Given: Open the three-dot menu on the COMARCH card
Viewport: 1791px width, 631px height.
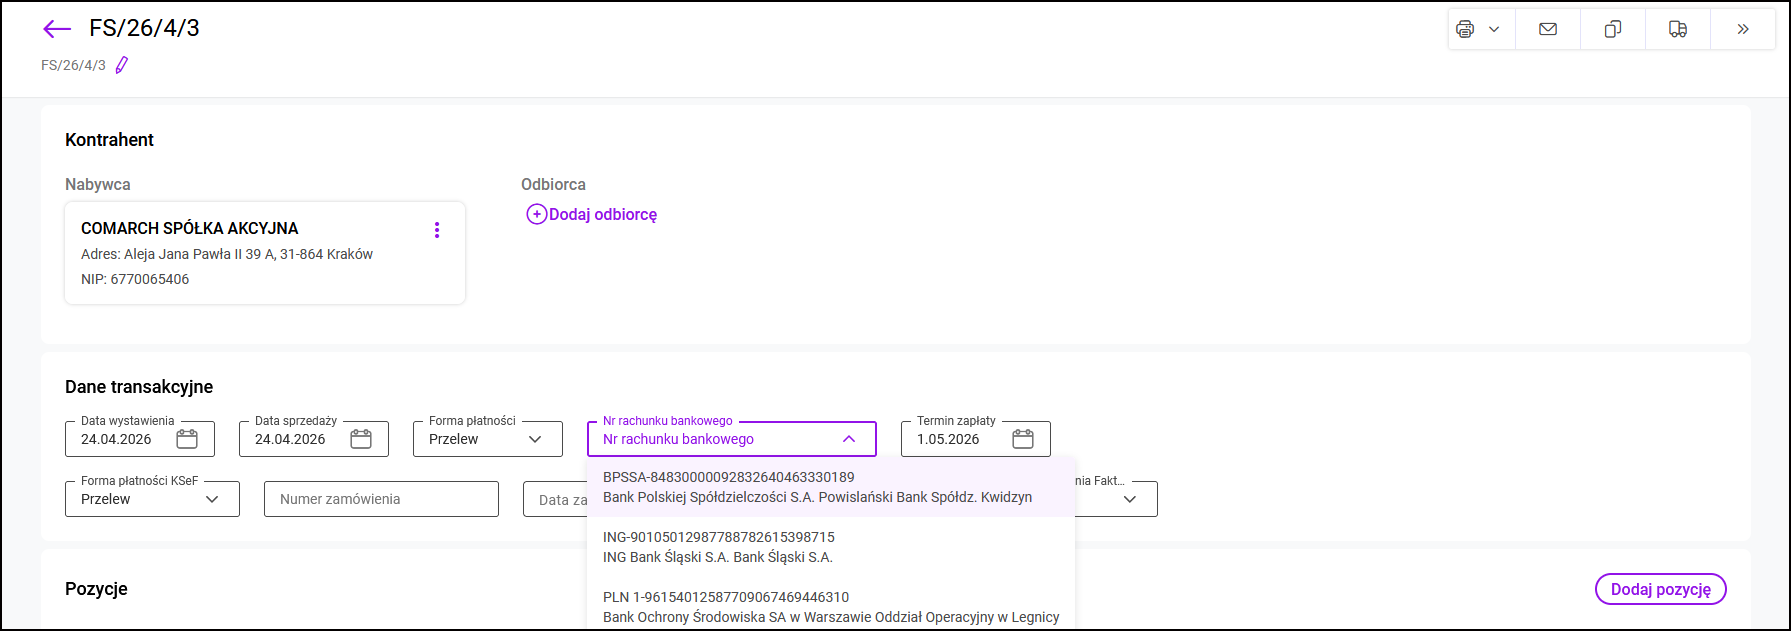Looking at the screenshot, I should (x=437, y=230).
